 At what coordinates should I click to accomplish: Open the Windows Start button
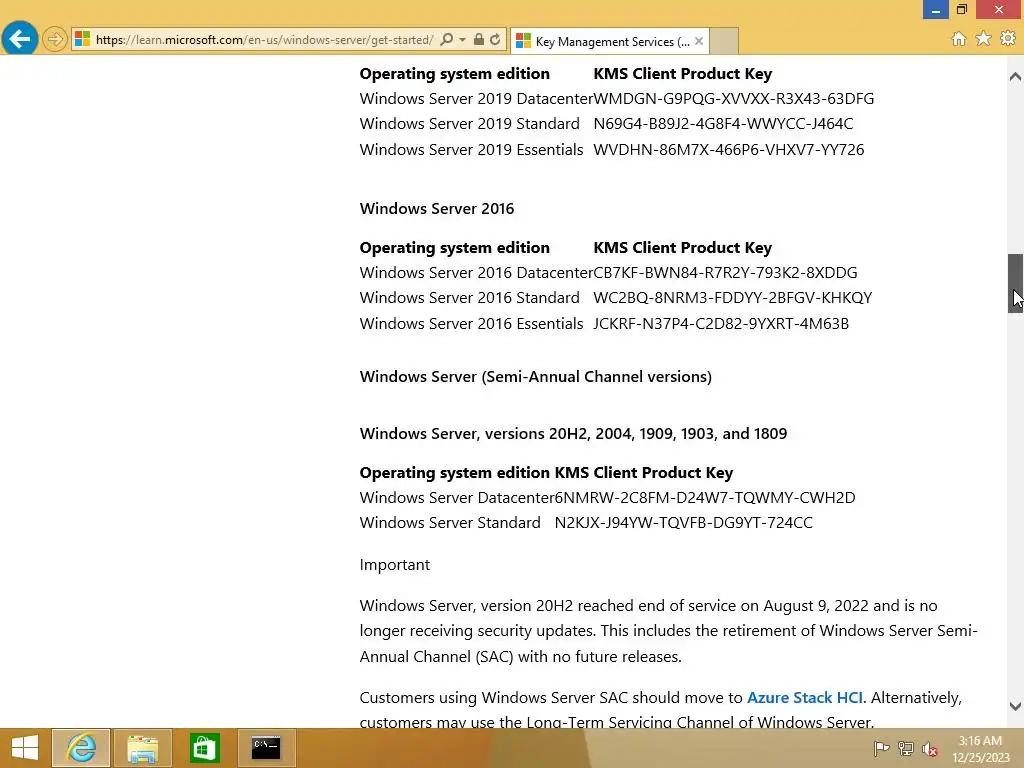coord(25,748)
